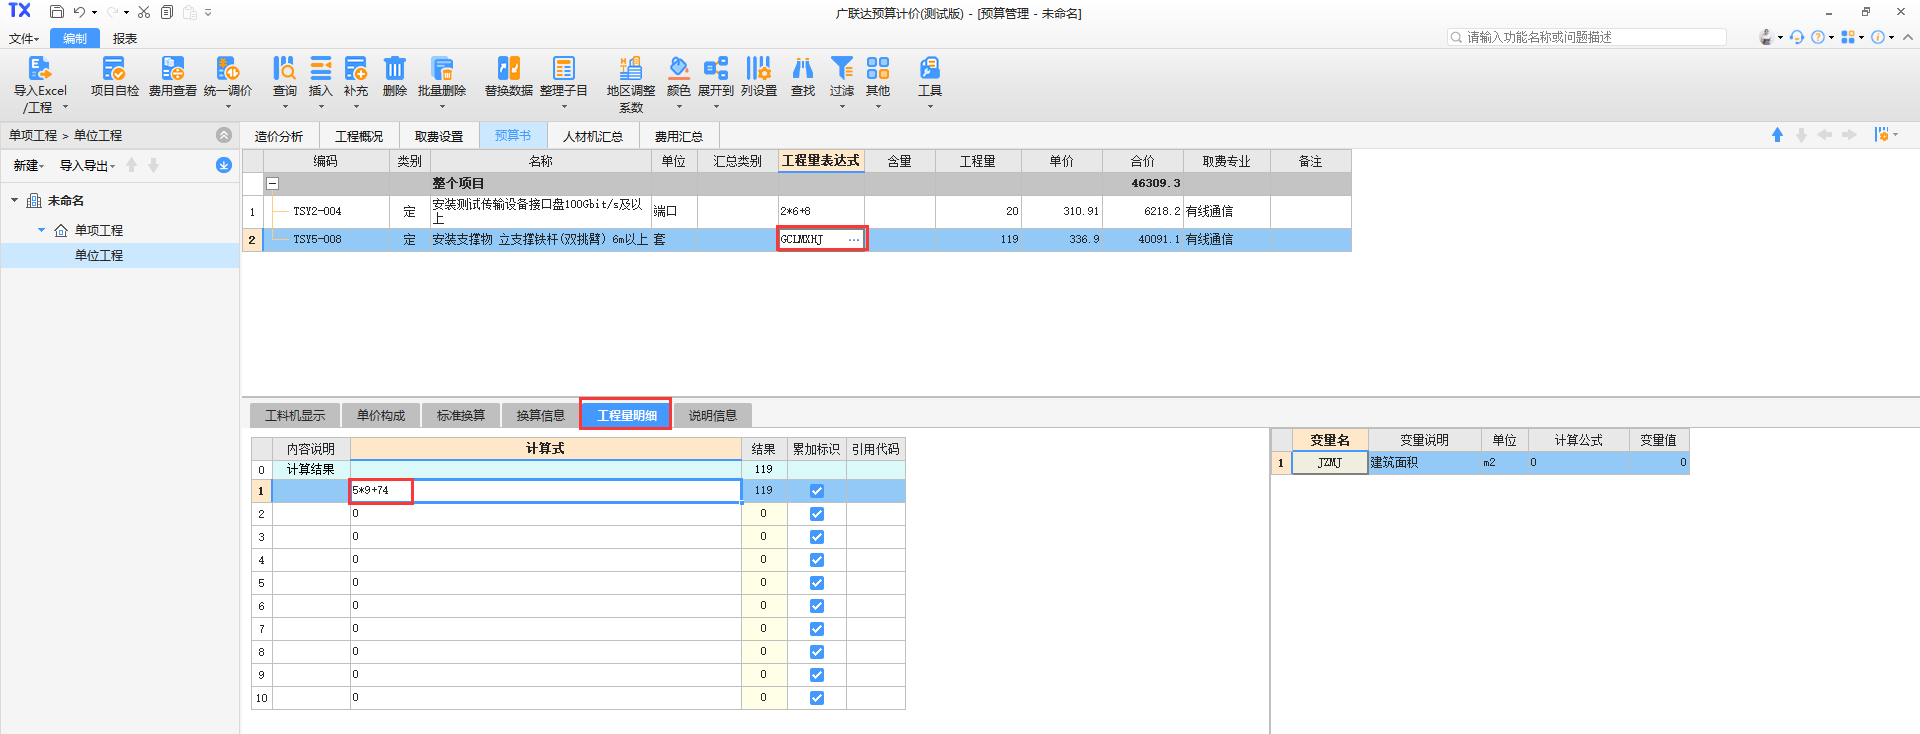
Task: Open the 颜色 color tool
Action: coord(678,70)
